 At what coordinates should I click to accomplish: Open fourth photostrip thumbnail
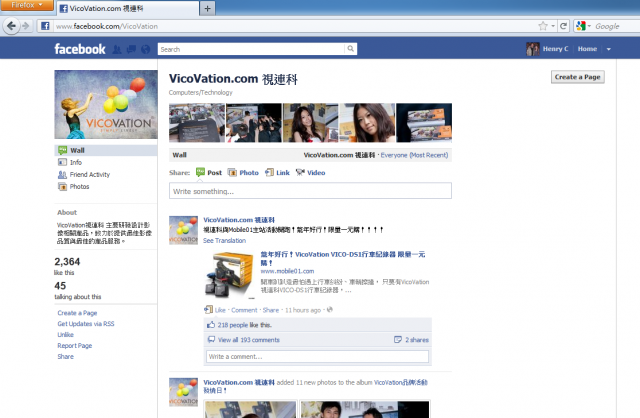(x=367, y=122)
